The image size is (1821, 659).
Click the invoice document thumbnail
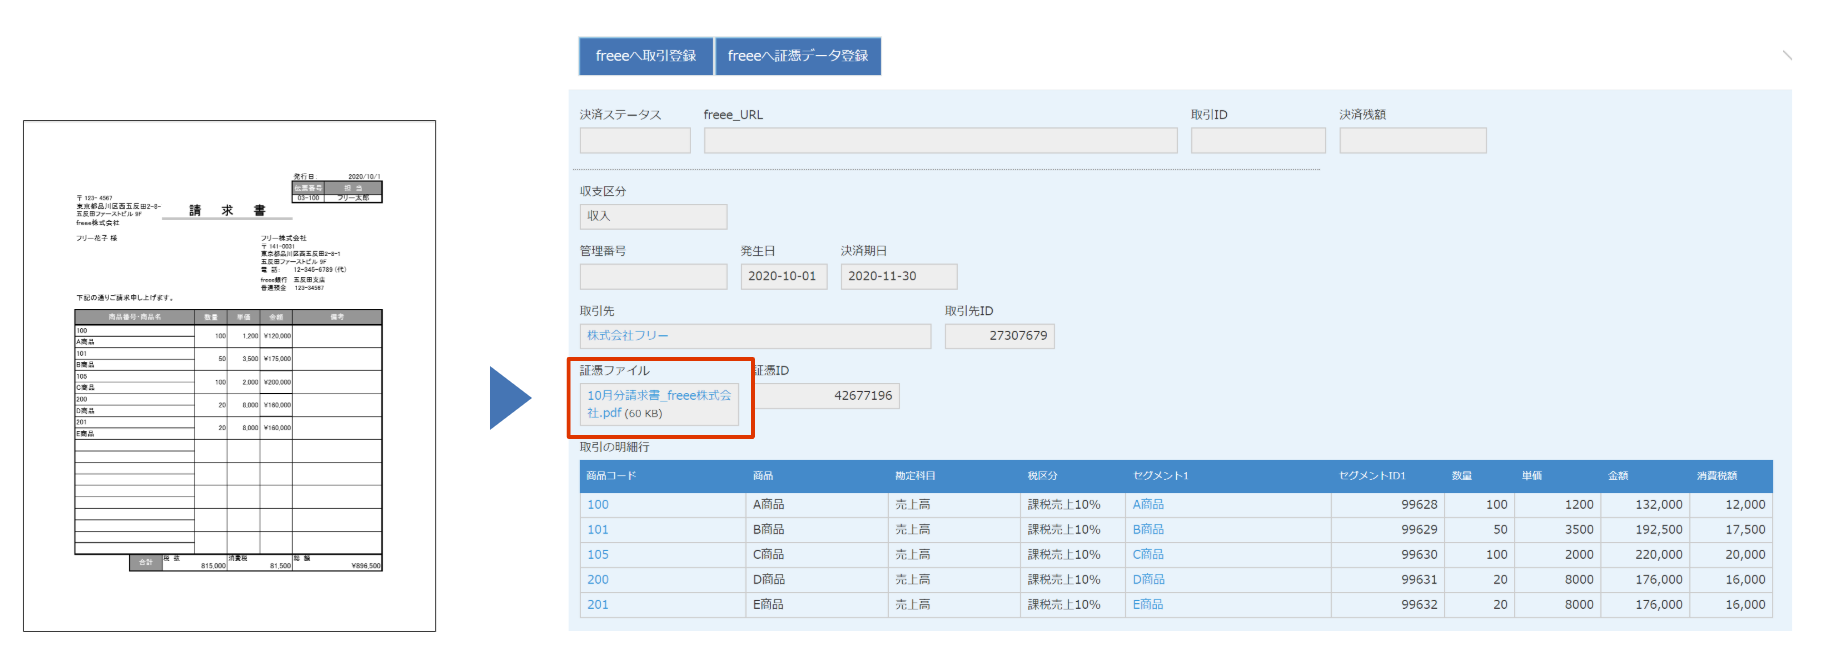[229, 376]
